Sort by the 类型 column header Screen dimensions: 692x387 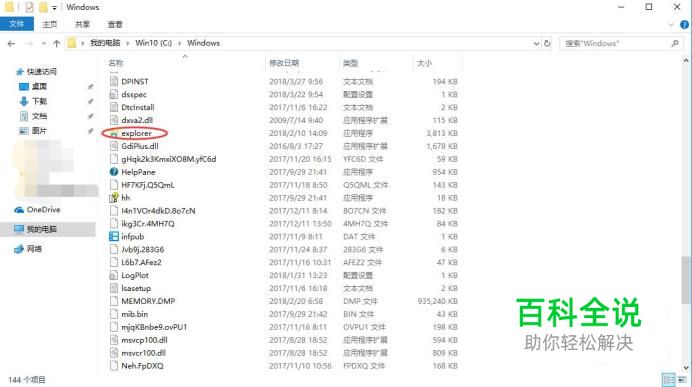point(350,63)
